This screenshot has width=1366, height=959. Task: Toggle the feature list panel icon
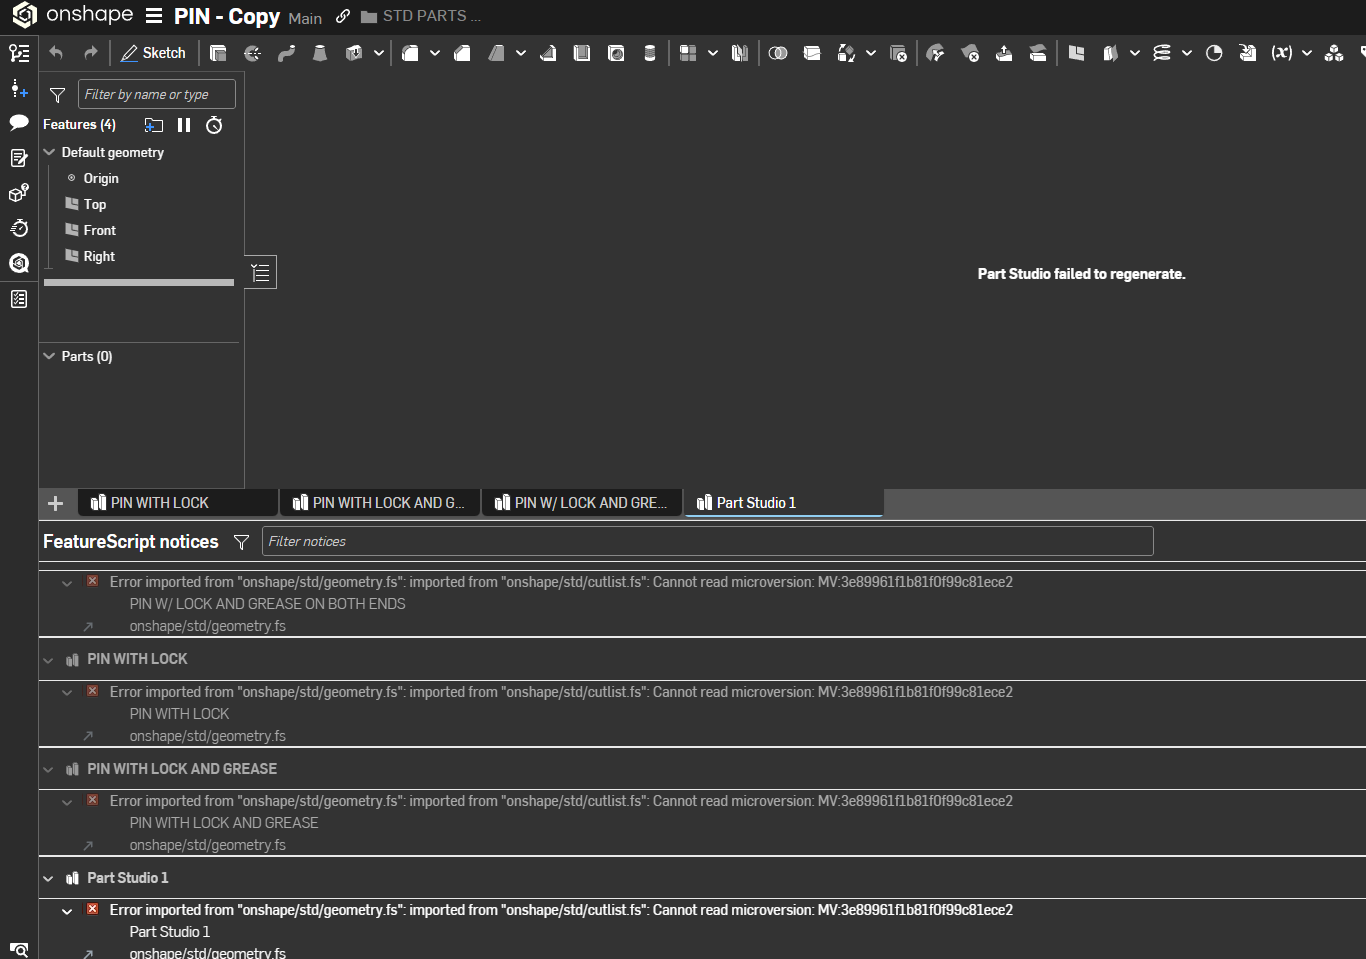tap(19, 53)
